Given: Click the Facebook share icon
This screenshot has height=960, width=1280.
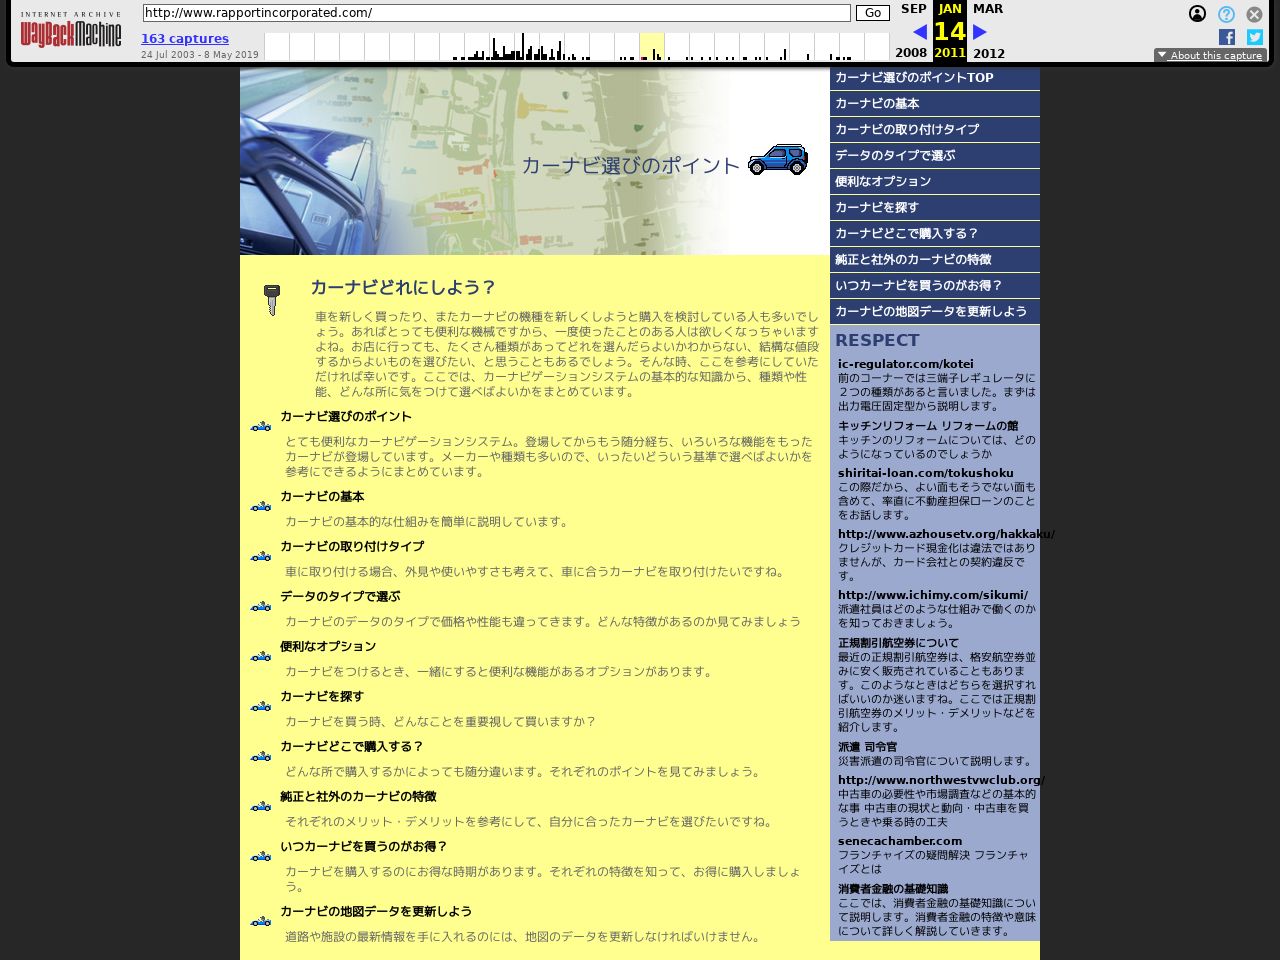Looking at the screenshot, I should click(1227, 37).
